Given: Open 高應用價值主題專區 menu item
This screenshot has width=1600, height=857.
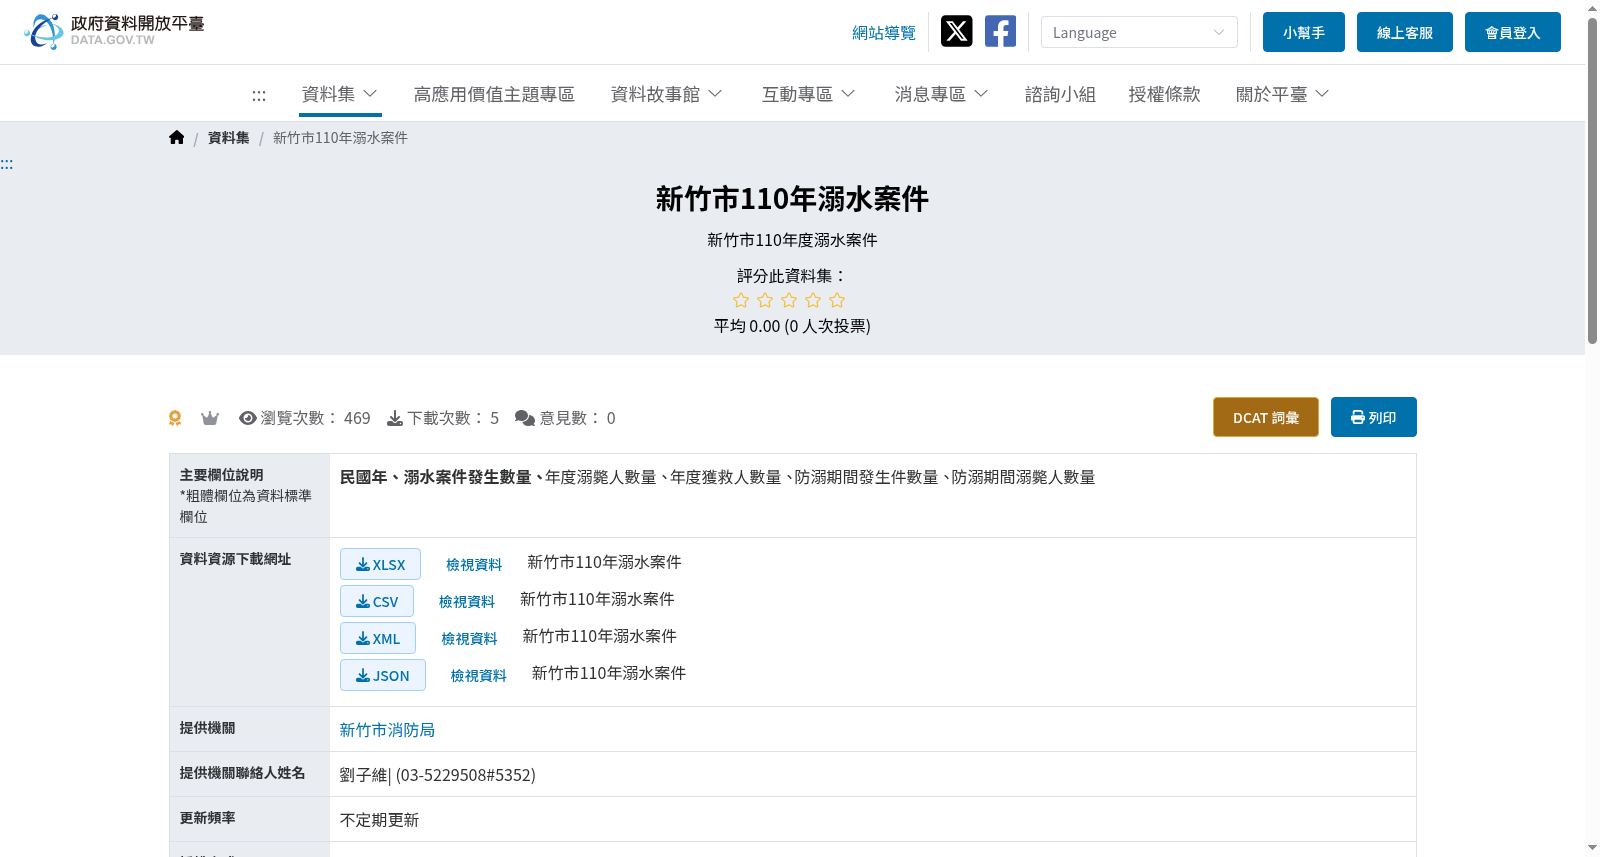Looking at the screenshot, I should [494, 94].
